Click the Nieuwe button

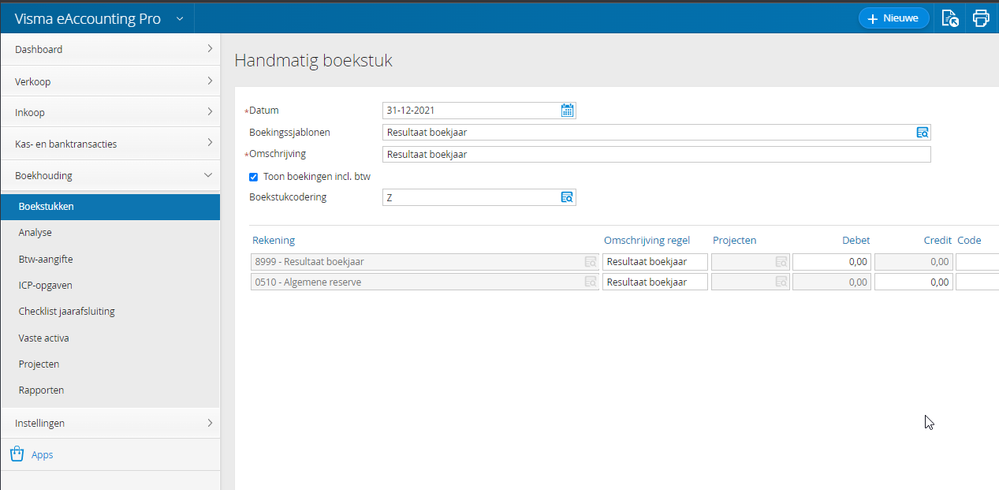893,18
